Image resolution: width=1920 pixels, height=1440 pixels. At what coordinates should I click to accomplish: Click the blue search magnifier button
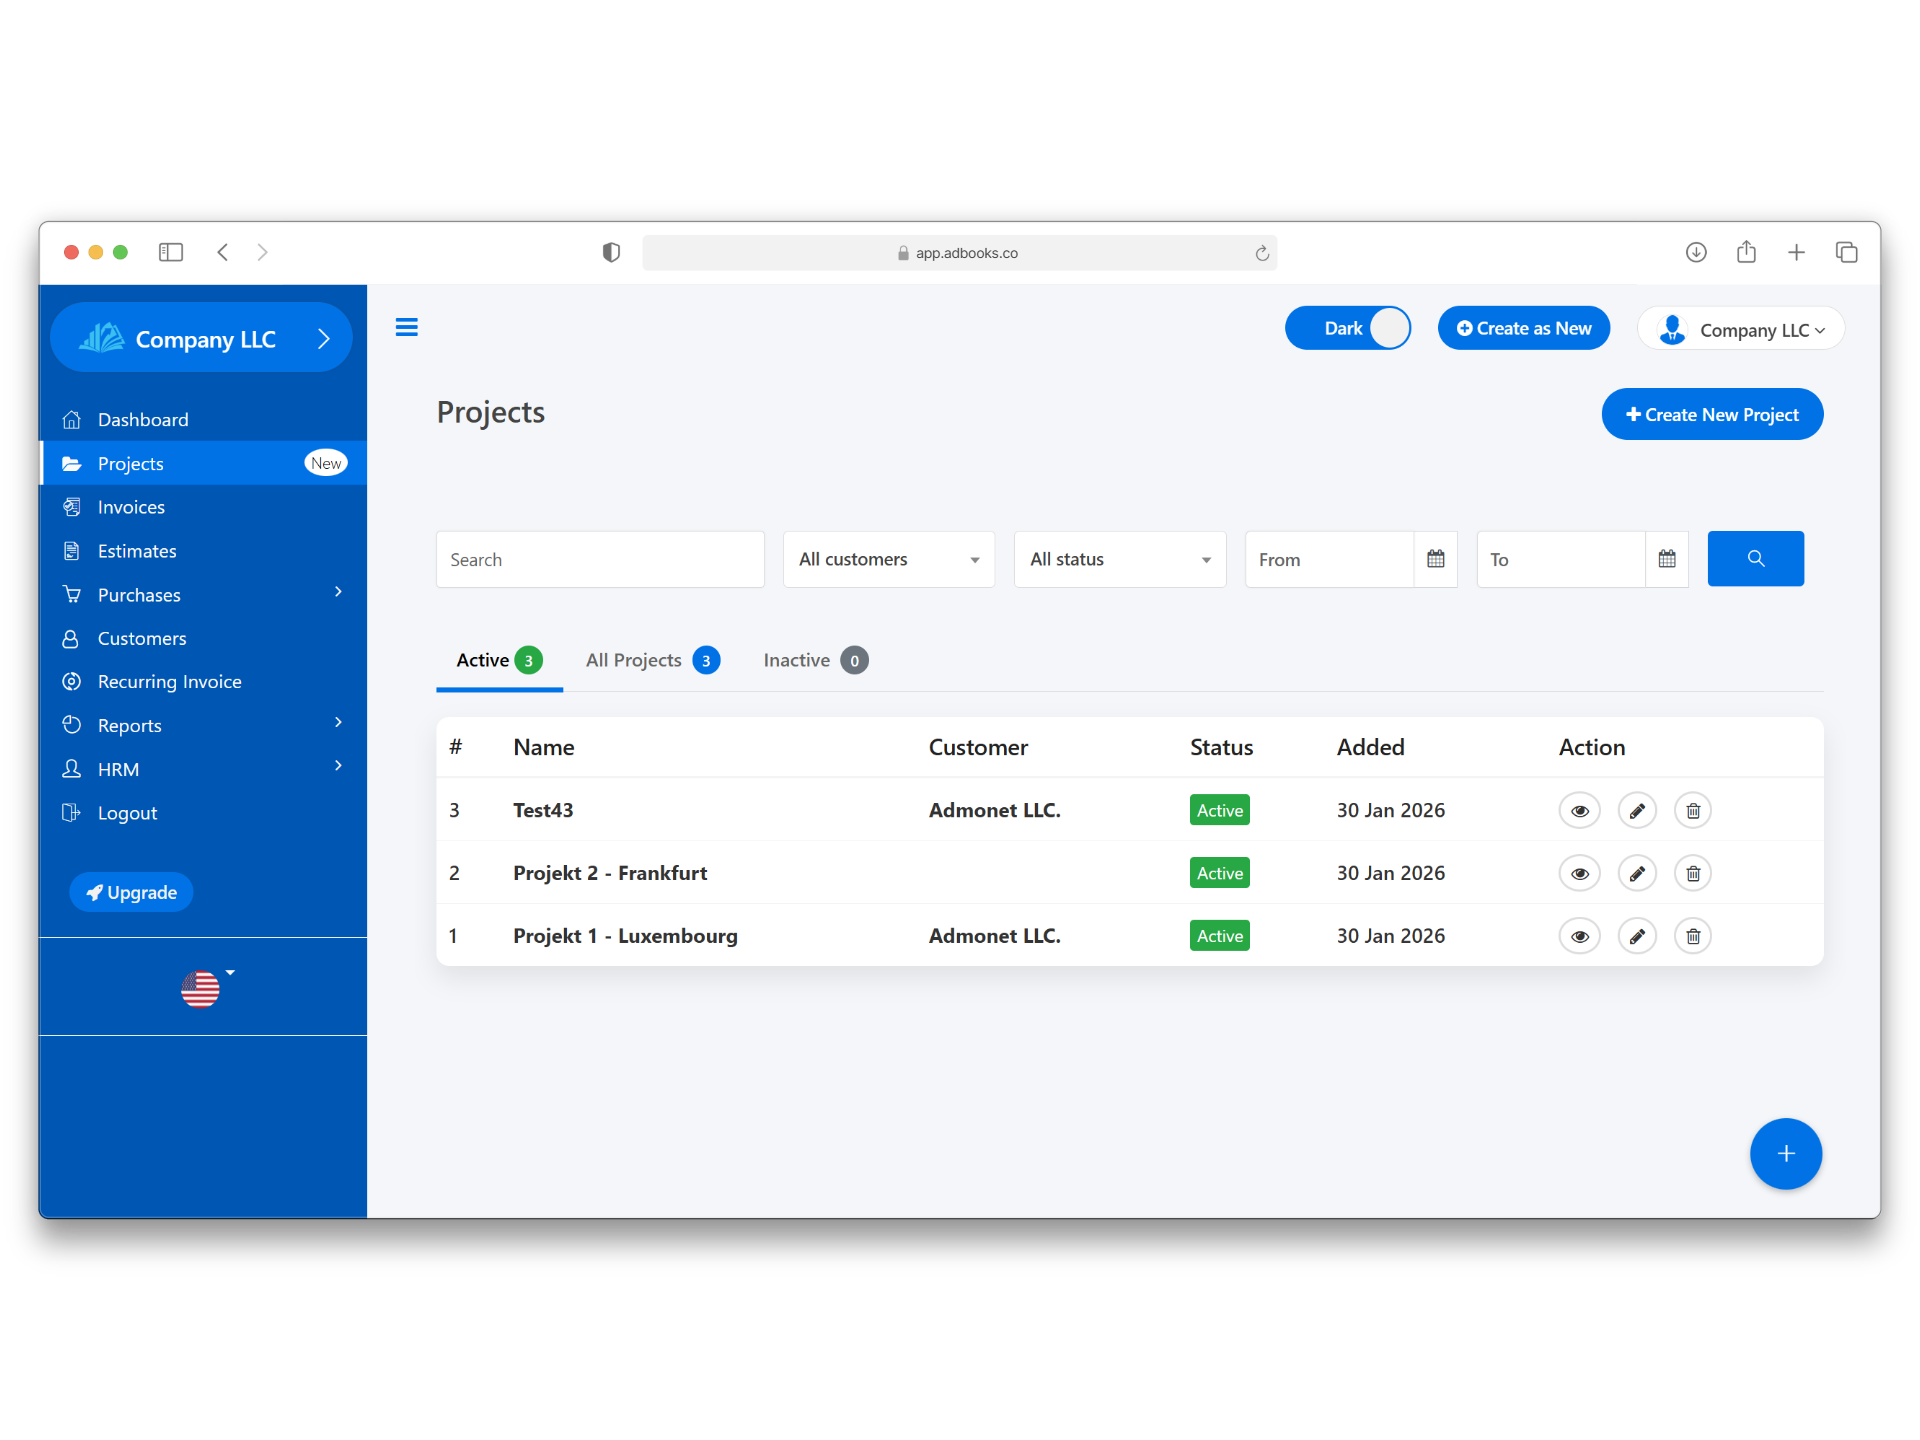pyautogui.click(x=1755, y=559)
